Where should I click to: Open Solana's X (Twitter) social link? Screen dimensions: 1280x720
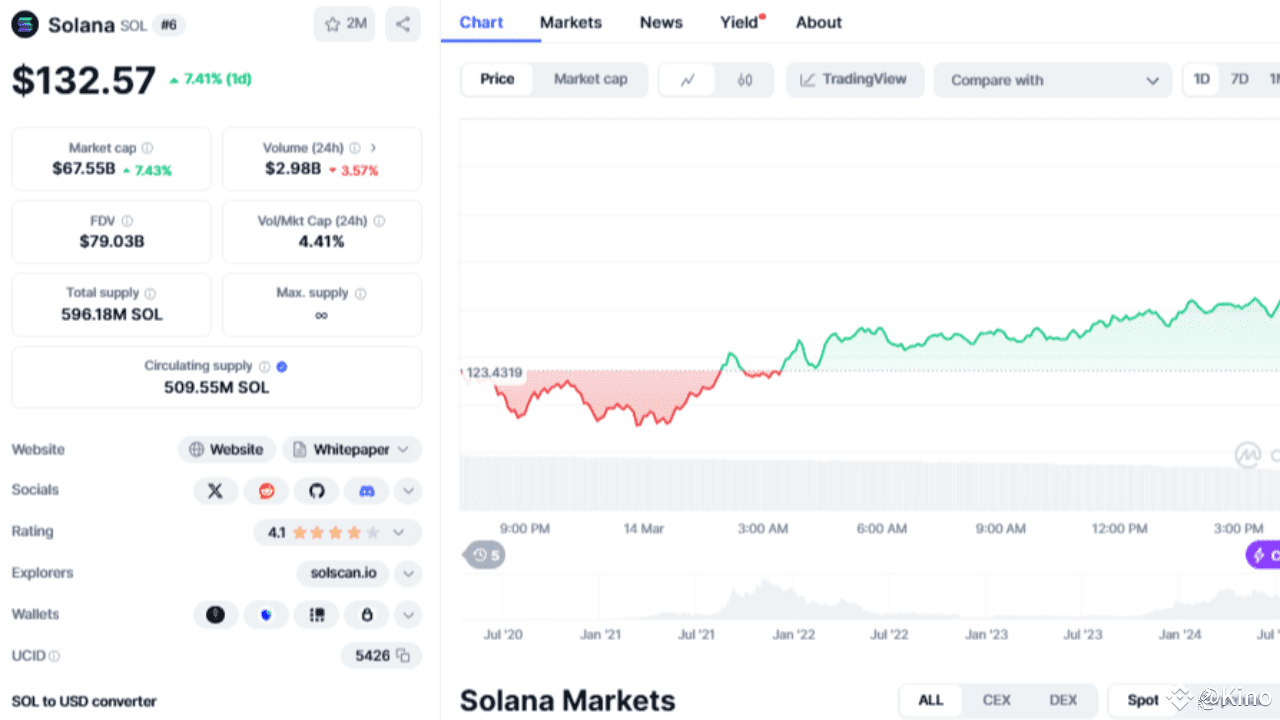[215, 491]
